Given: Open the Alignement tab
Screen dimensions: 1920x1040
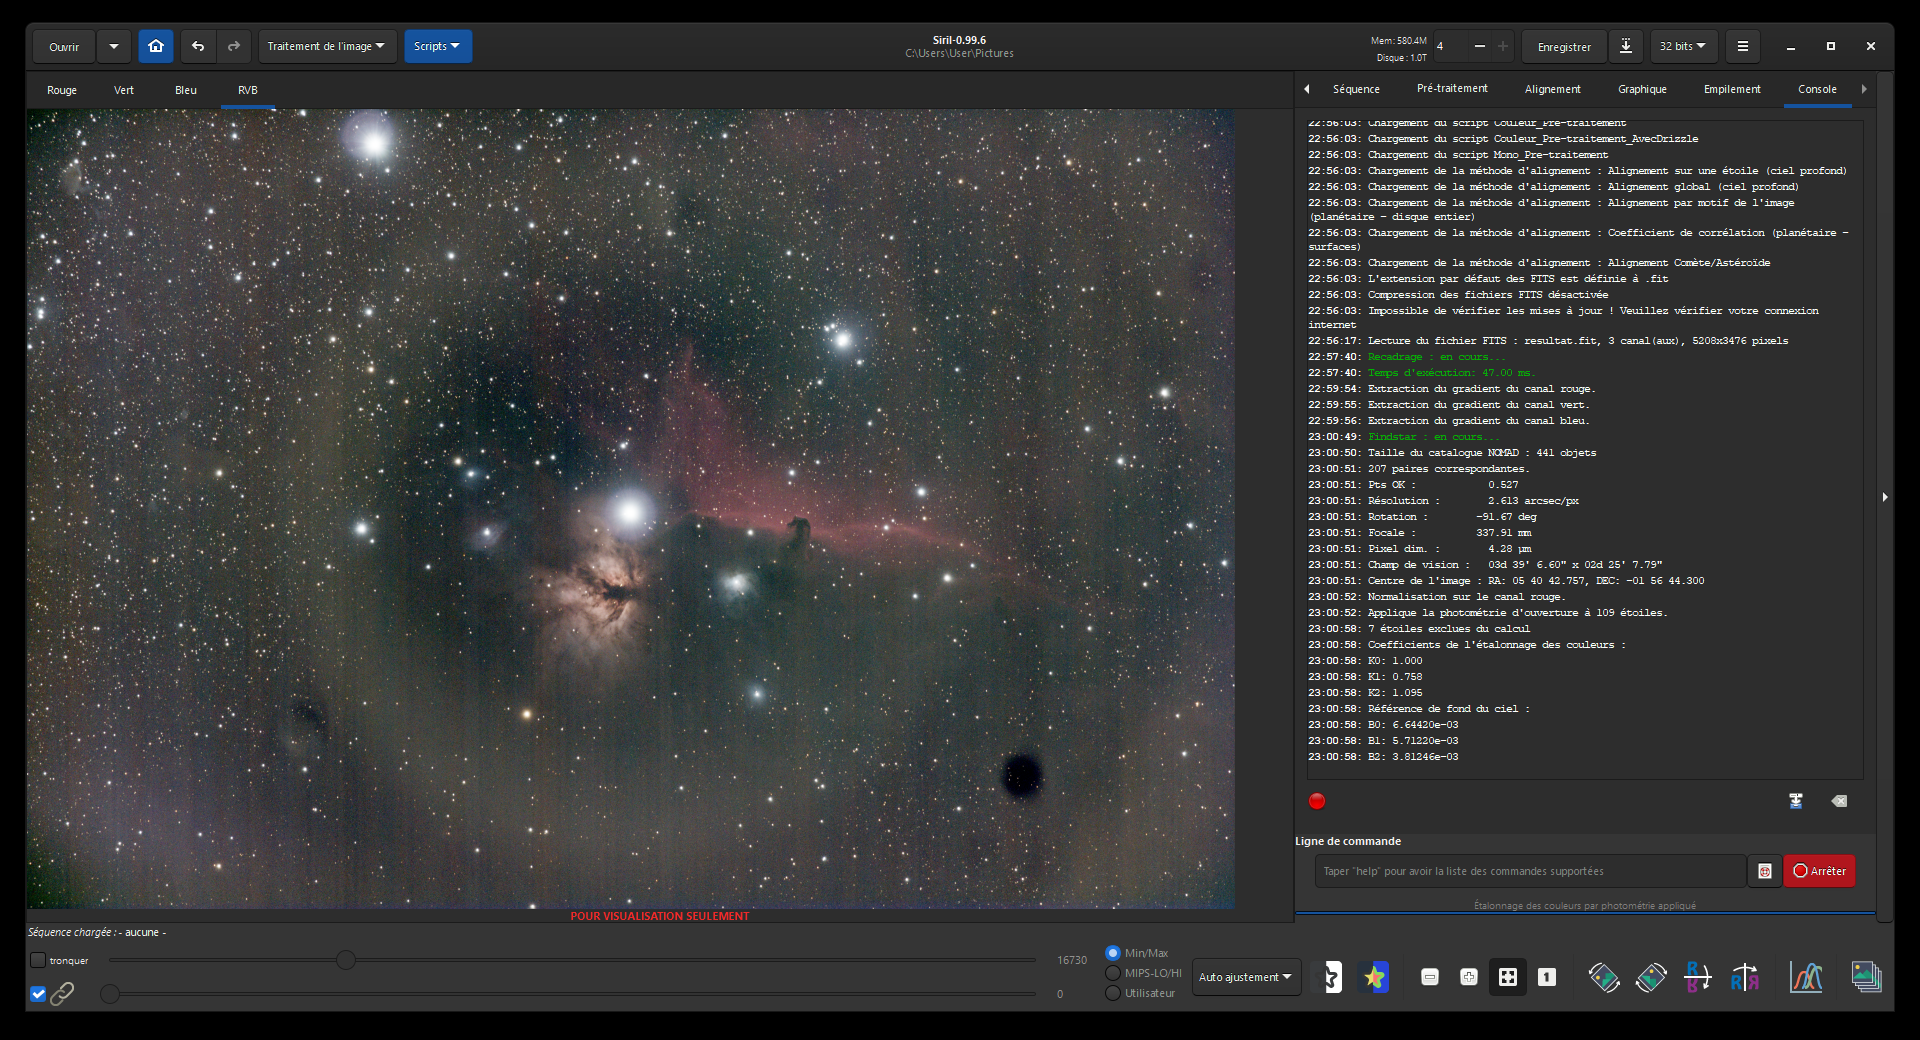Looking at the screenshot, I should click(1553, 89).
